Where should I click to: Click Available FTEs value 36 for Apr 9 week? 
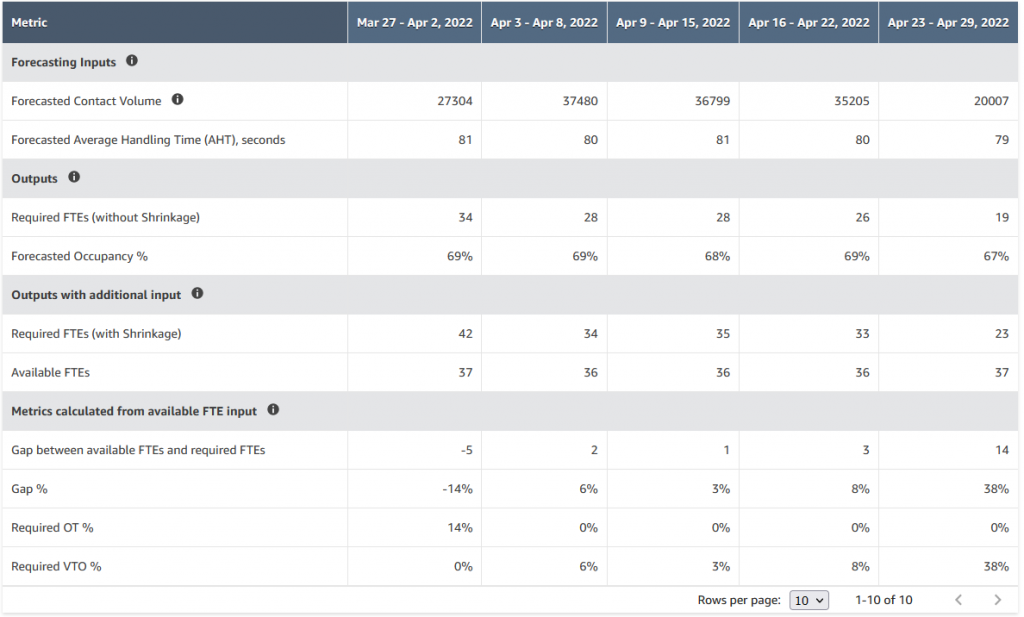coord(722,372)
